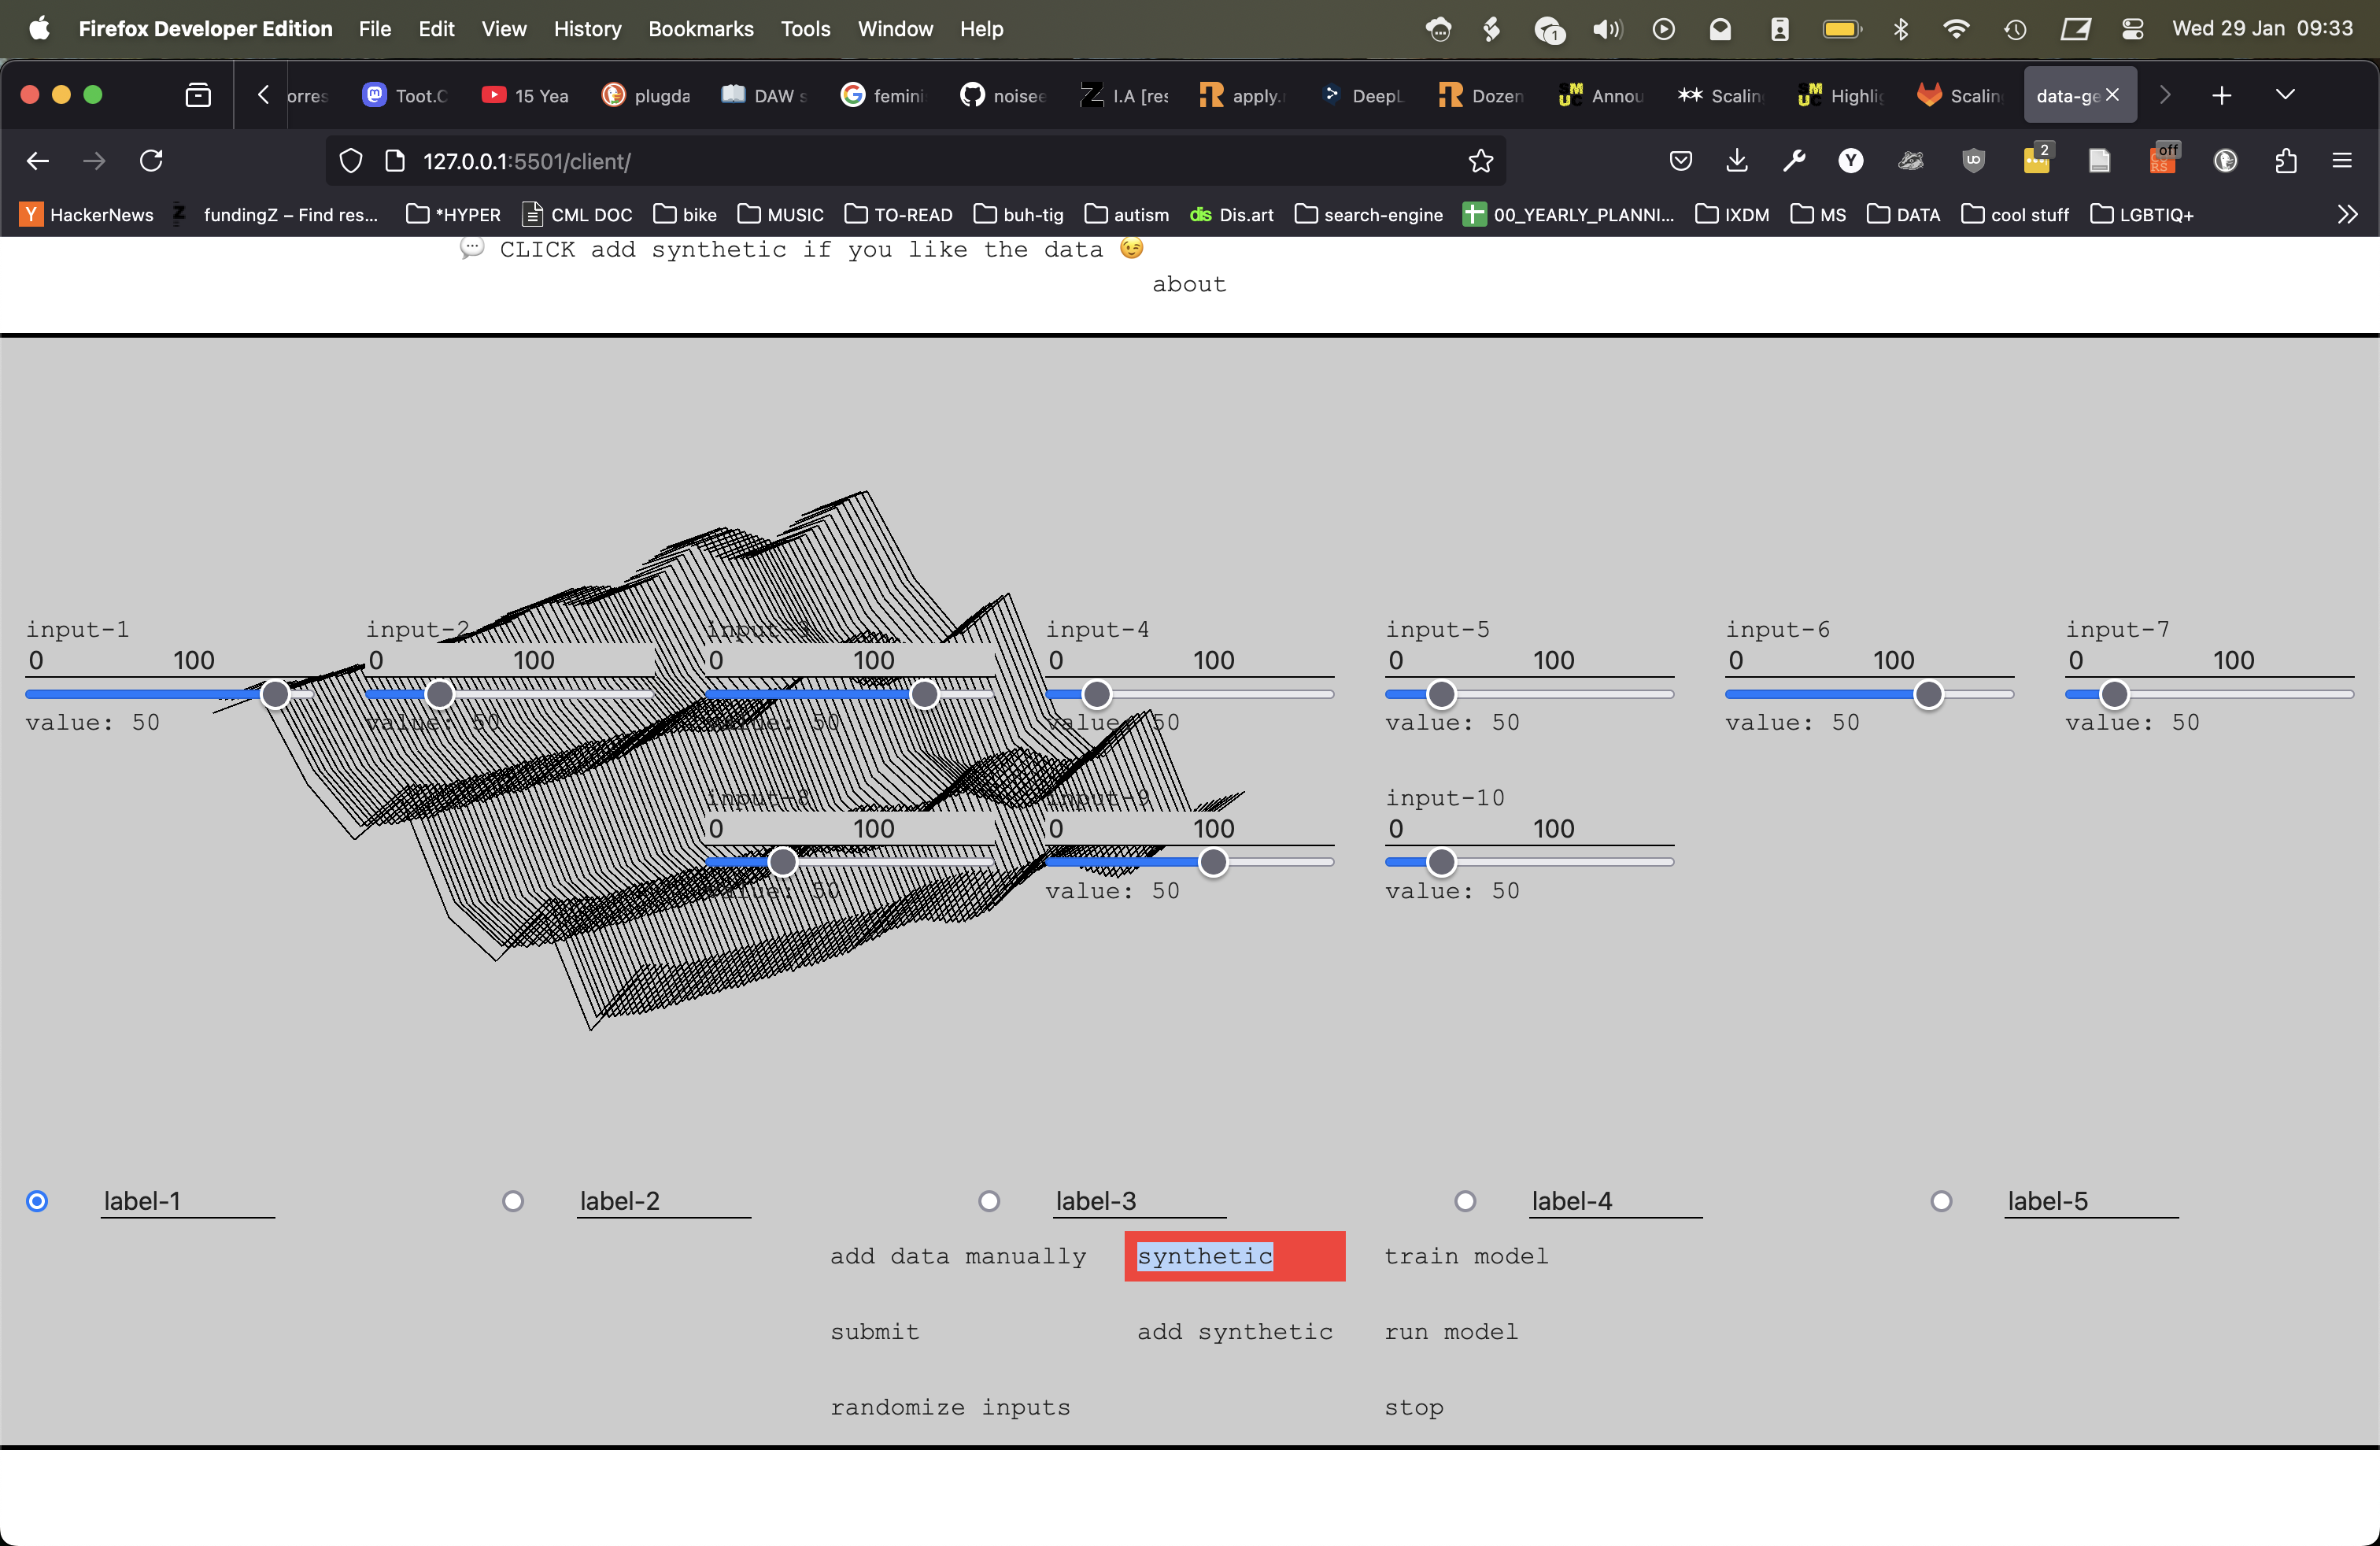The width and height of the screenshot is (2380, 1546).
Task: Click the input-6 slider handle
Action: tap(1928, 694)
